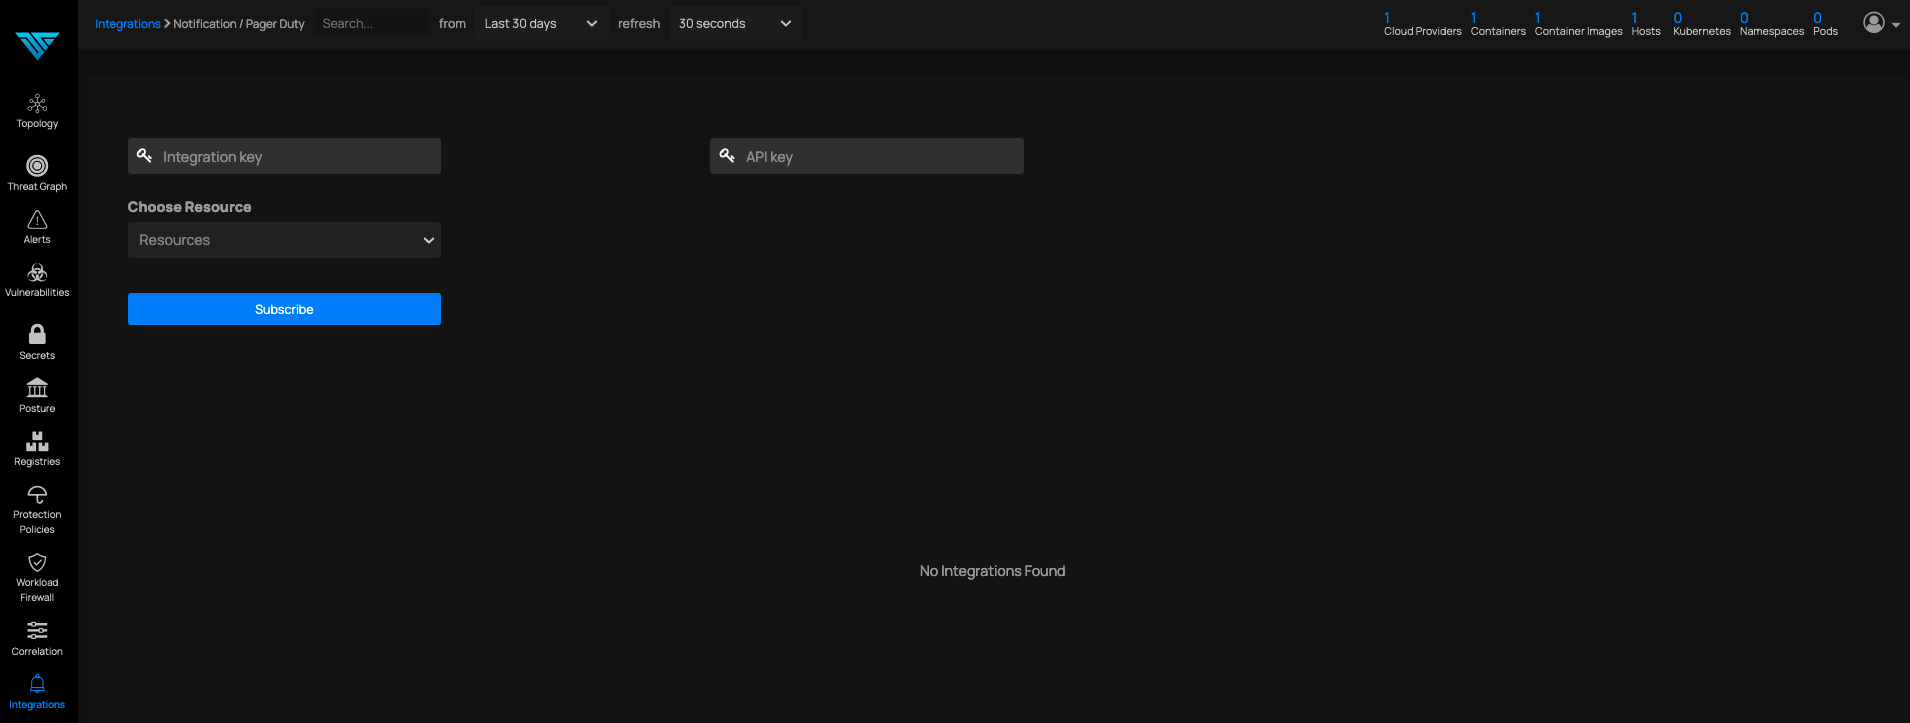Open Workload Firewall shield icon
This screenshot has height=723, width=1910.
pyautogui.click(x=37, y=562)
